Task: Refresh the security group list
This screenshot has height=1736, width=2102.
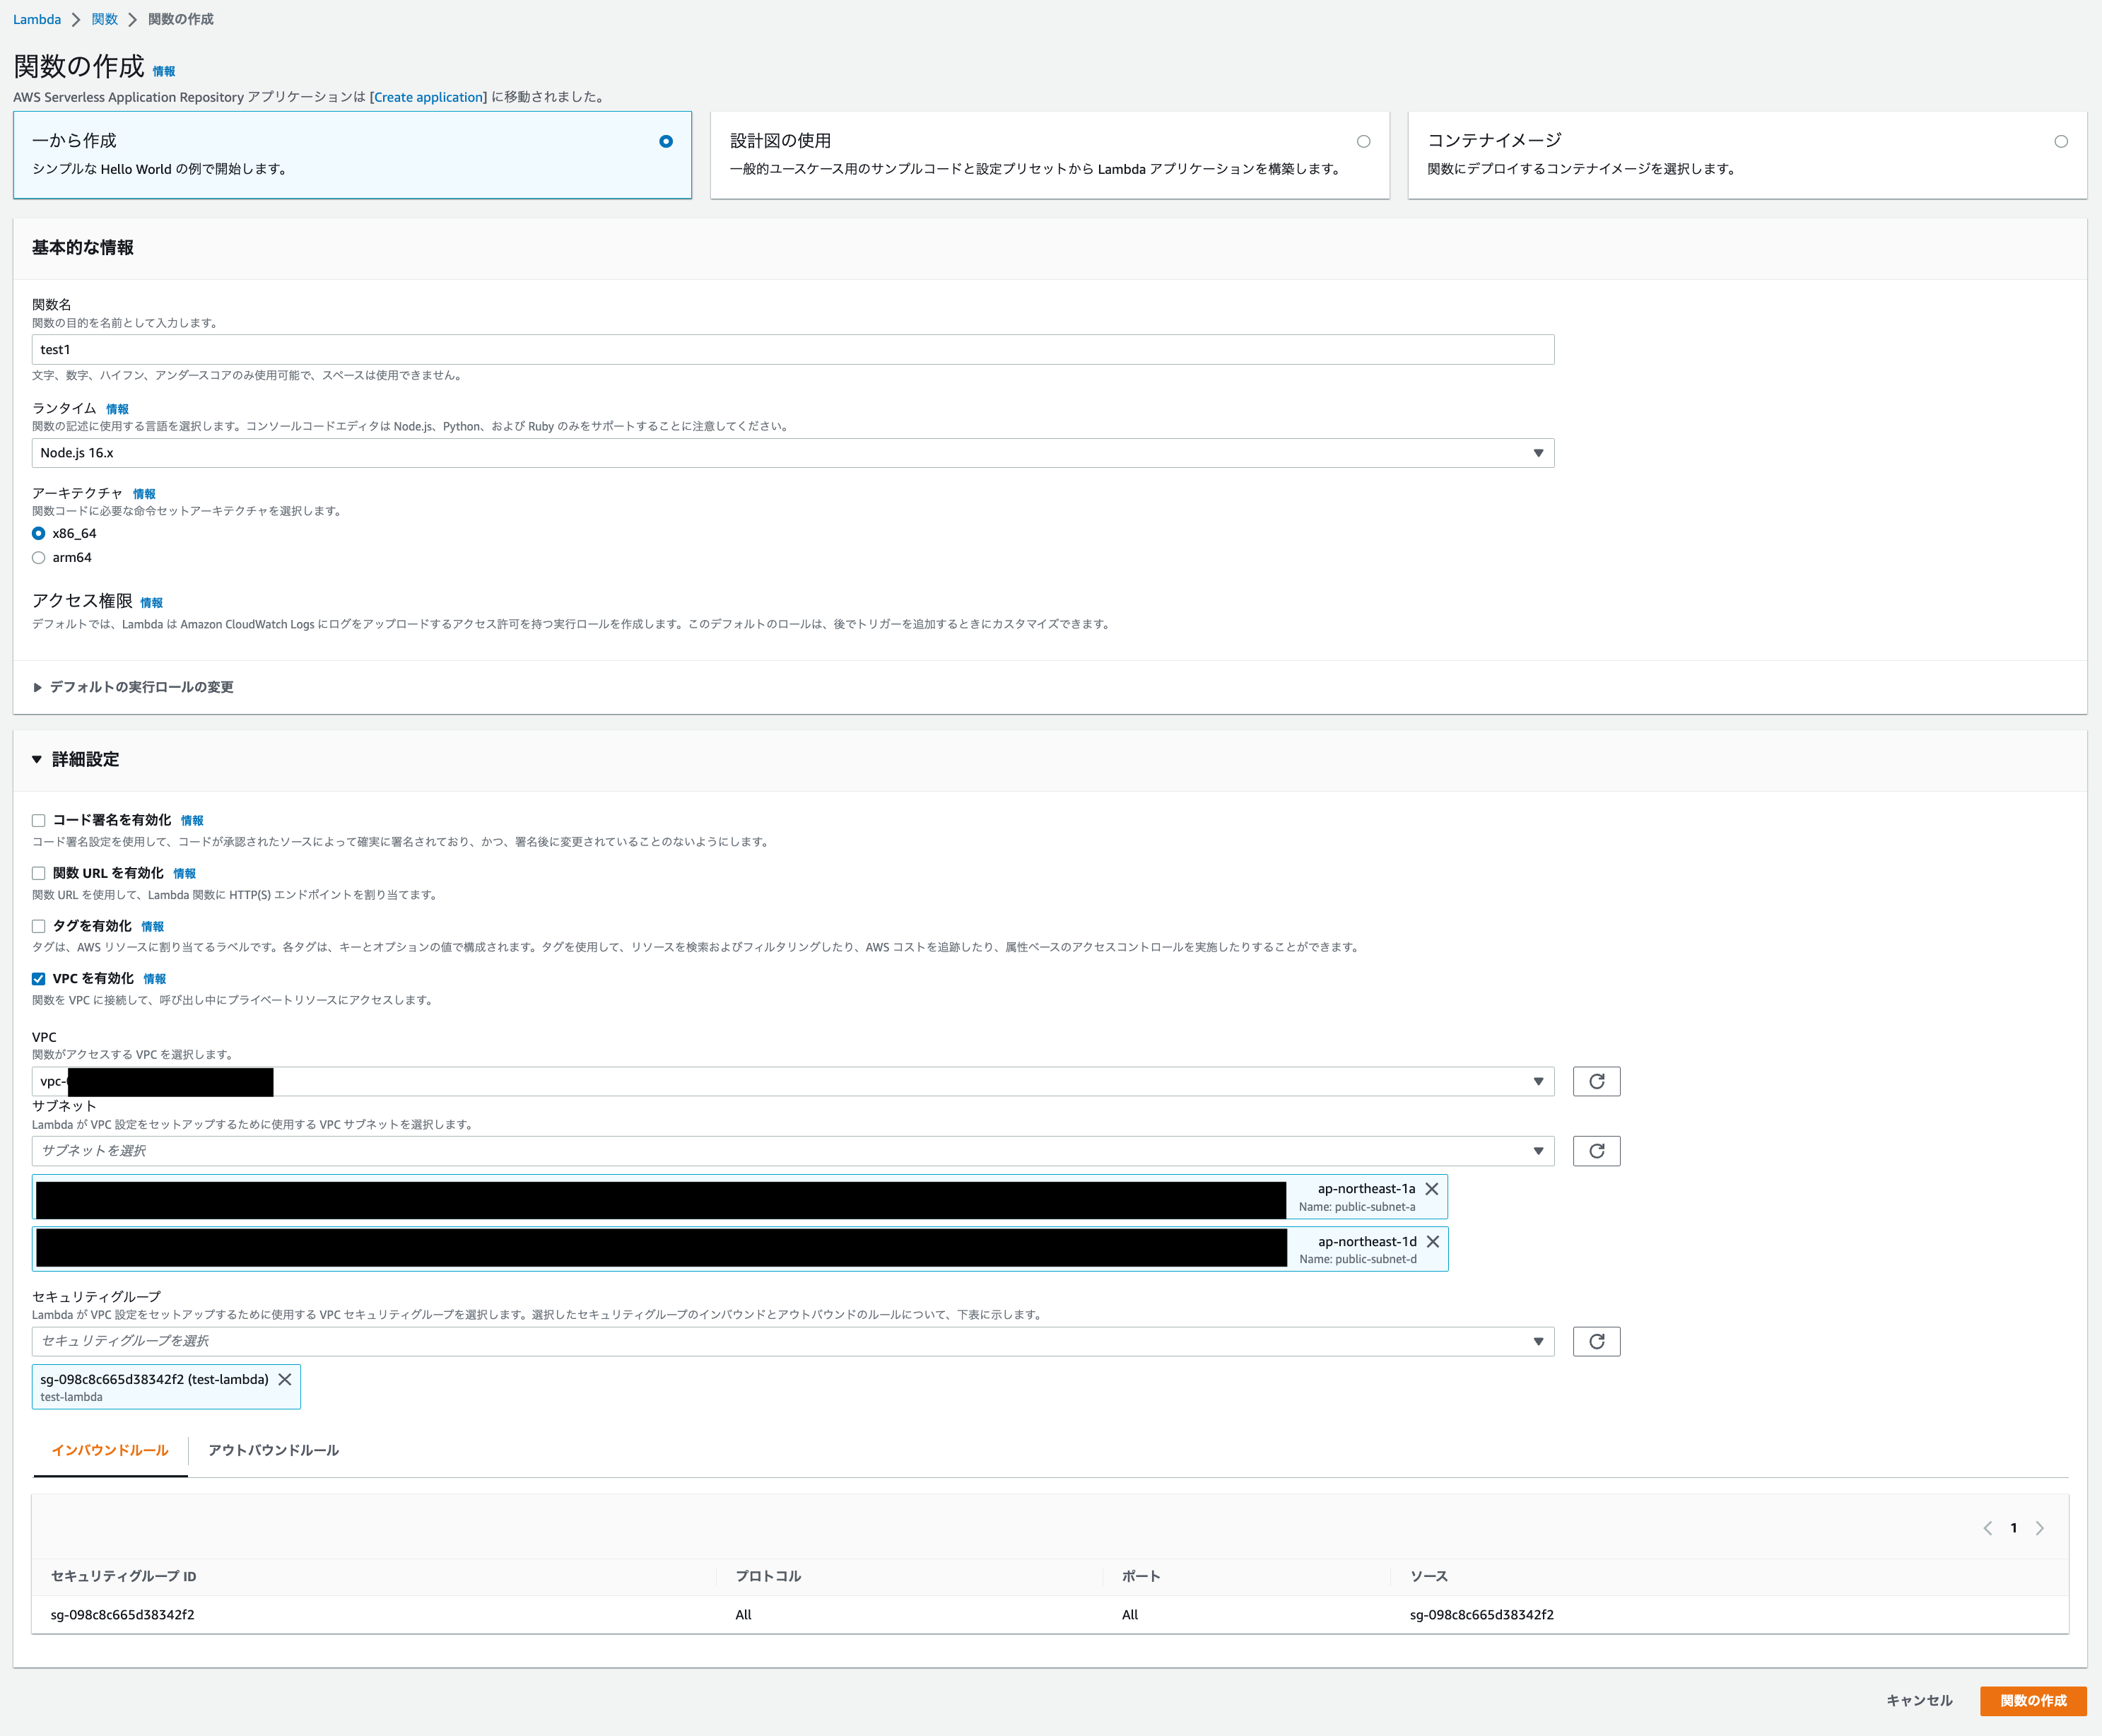Action: 1596,1341
